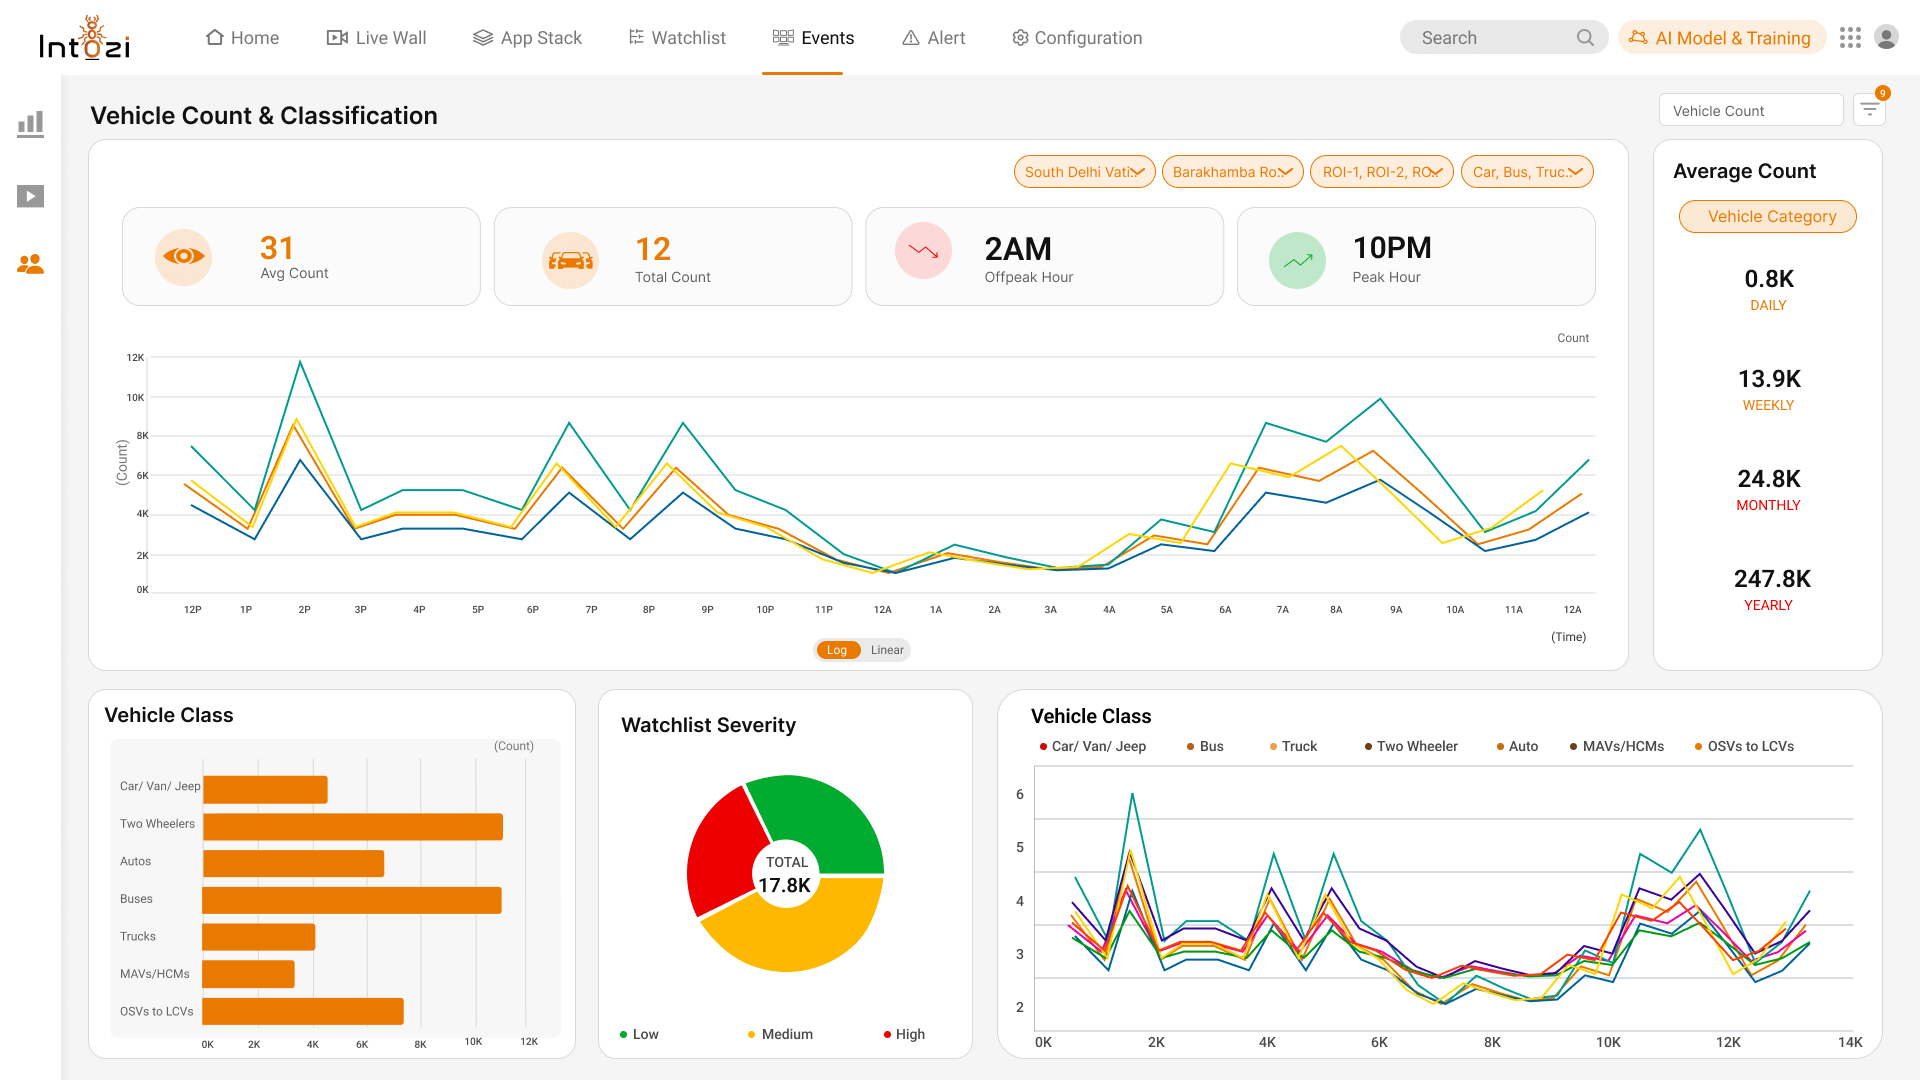Click the Vehicle Count visibility eye icon
Screen dimensions: 1920x1080
point(183,257)
